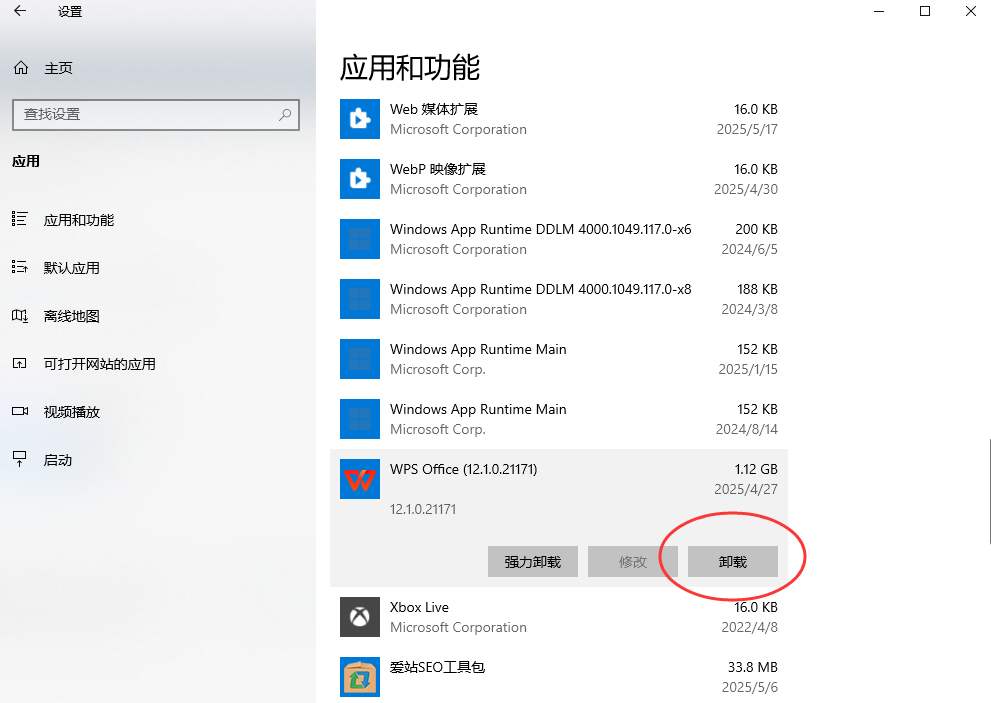
Task: Click icon of Windows App Runtime Main dated 2024/8/14
Action: 360,419
